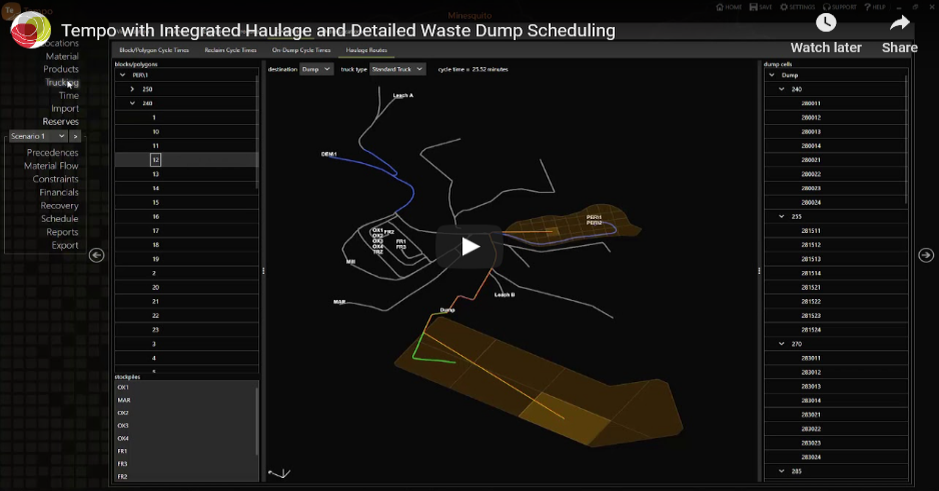Go to Reports section
This screenshot has width=939, height=491.
[x=62, y=232]
